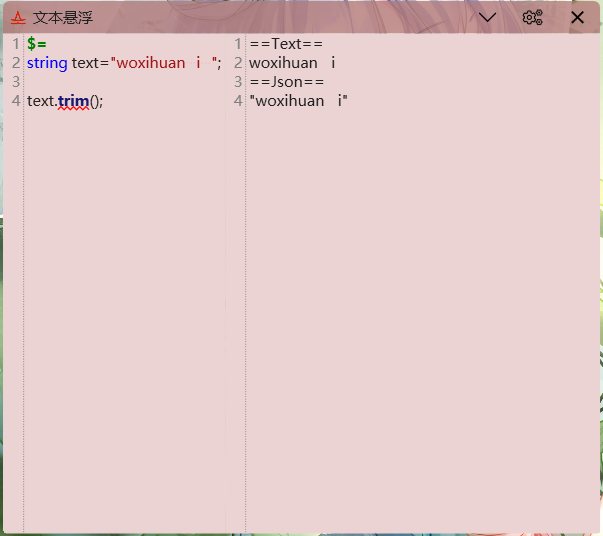Click the 文本悬浮 window title

click(x=63, y=18)
